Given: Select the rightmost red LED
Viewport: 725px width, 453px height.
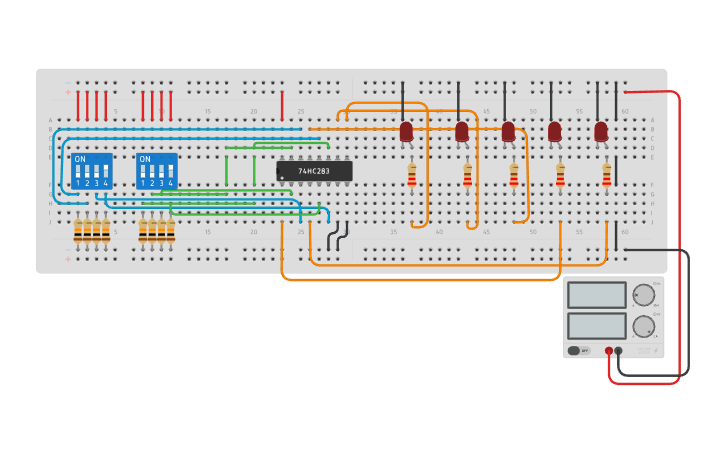Looking at the screenshot, I should coord(601,134).
